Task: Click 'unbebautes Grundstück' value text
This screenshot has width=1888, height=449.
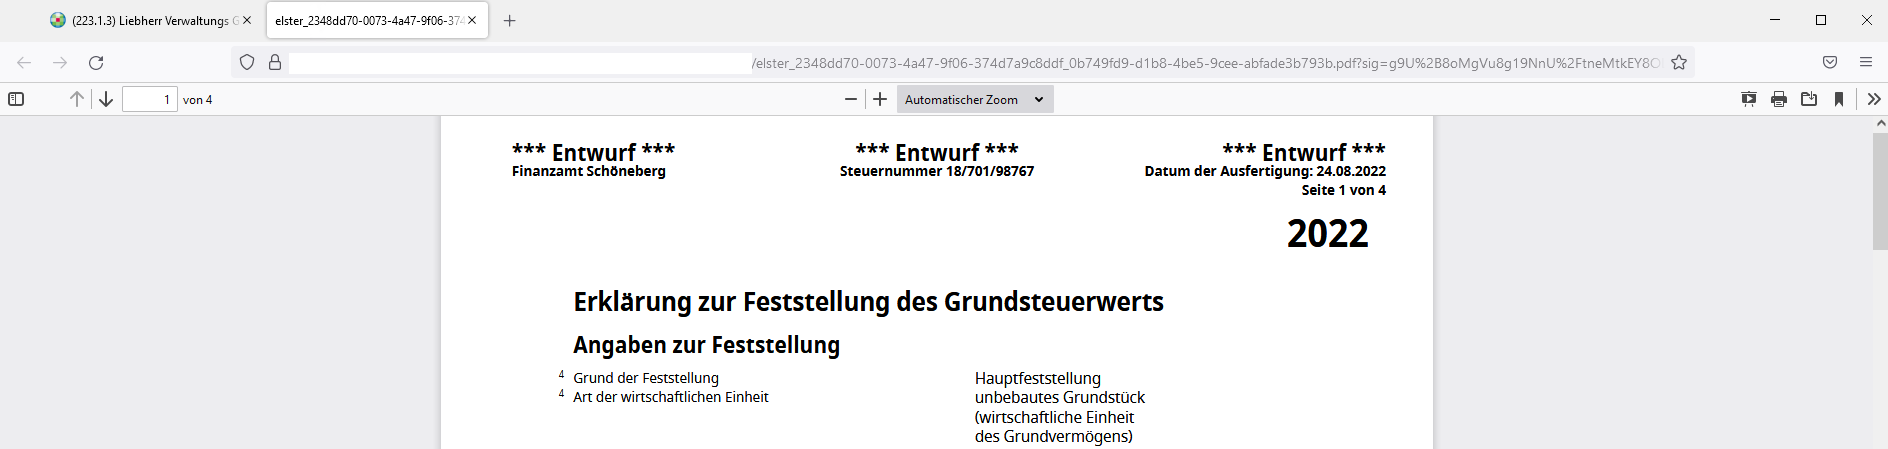Action: click(x=1060, y=397)
